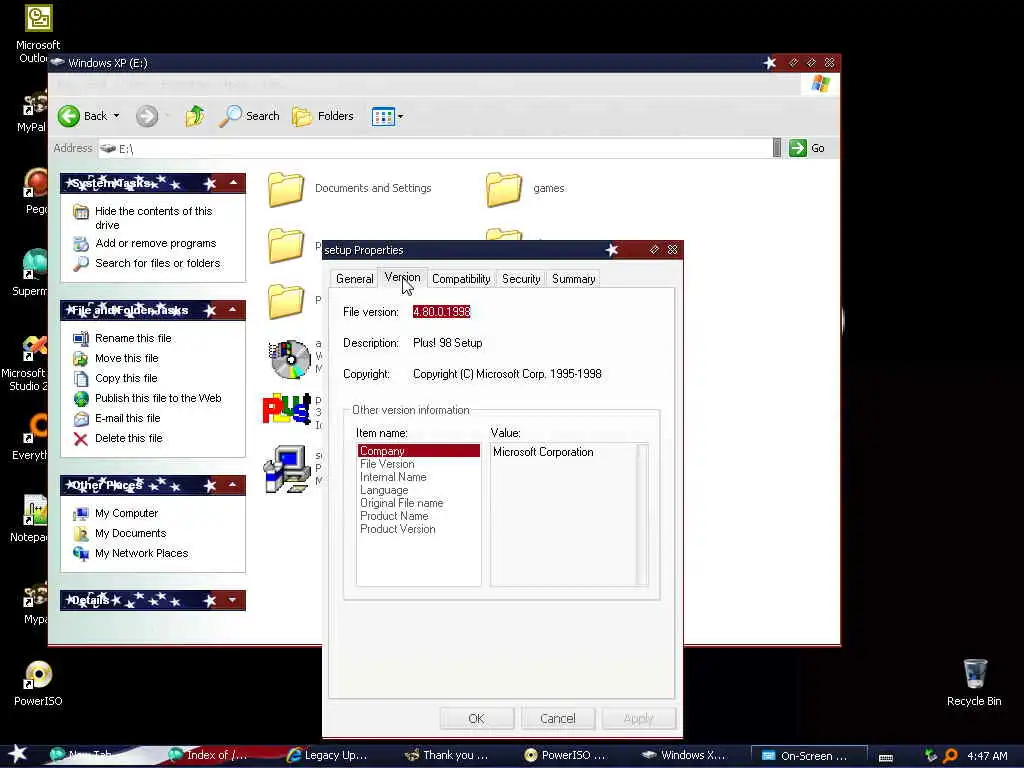
Task: Open the Security tab
Action: pos(521,279)
